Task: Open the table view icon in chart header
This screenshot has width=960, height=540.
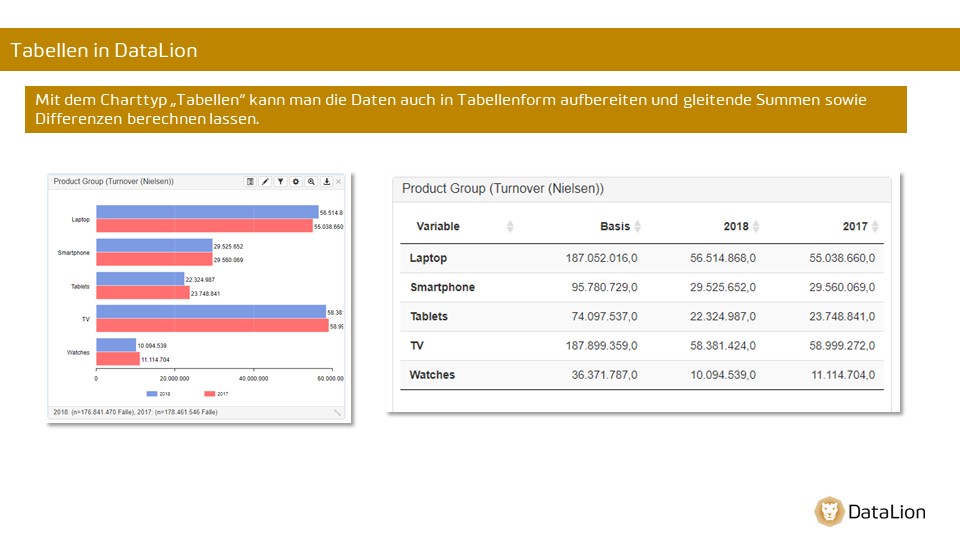Action: pyautogui.click(x=250, y=182)
